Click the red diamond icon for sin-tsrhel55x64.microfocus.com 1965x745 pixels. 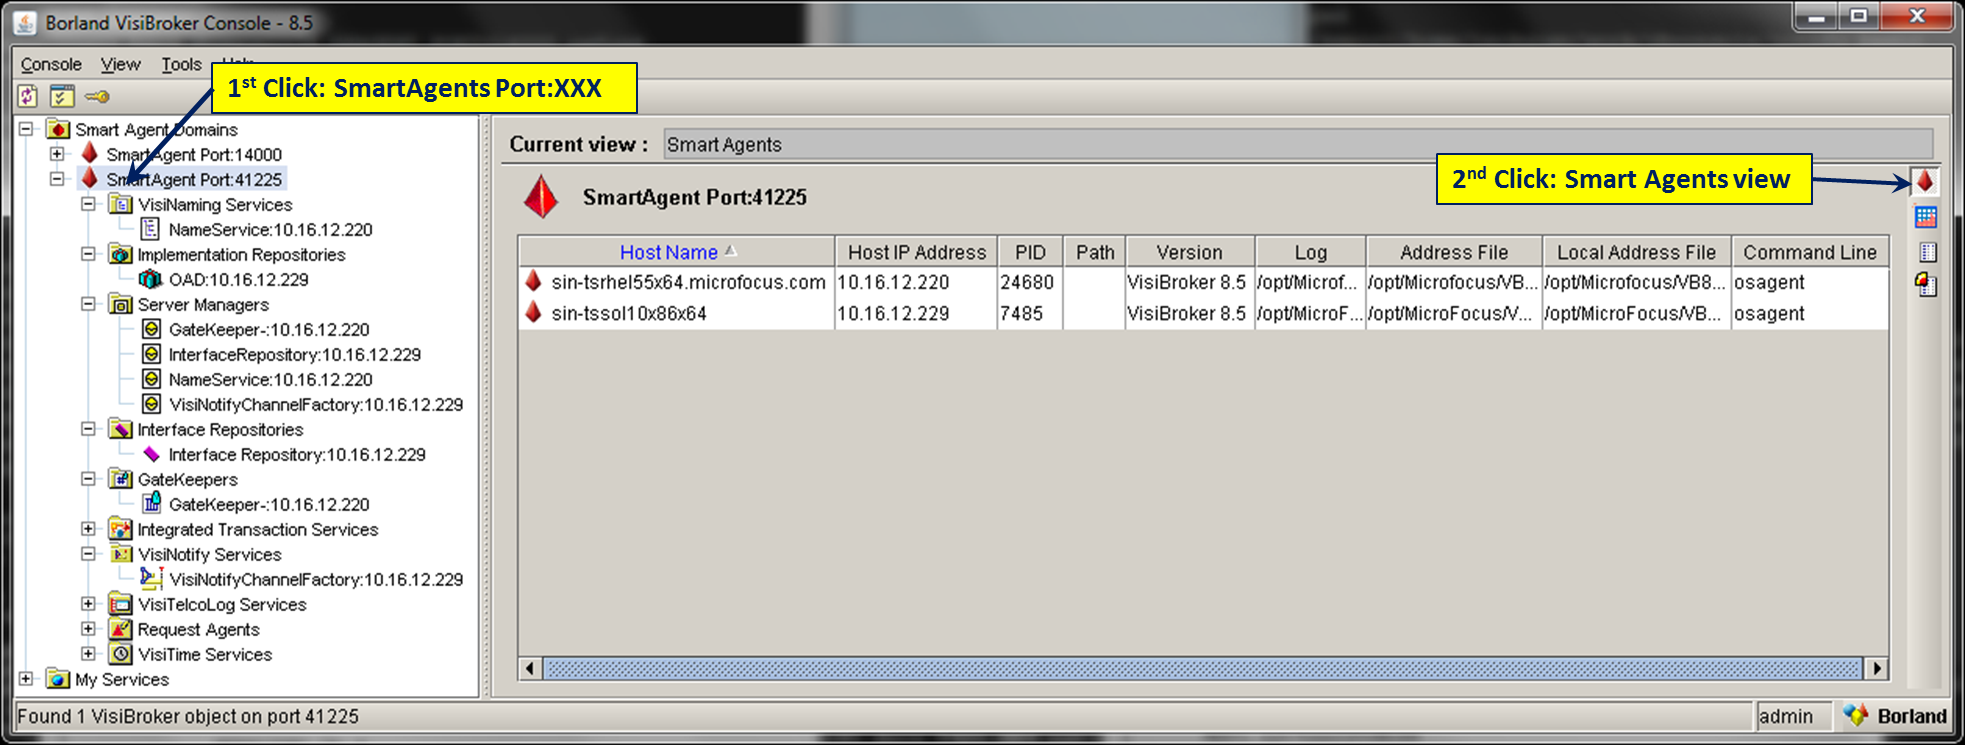534,281
